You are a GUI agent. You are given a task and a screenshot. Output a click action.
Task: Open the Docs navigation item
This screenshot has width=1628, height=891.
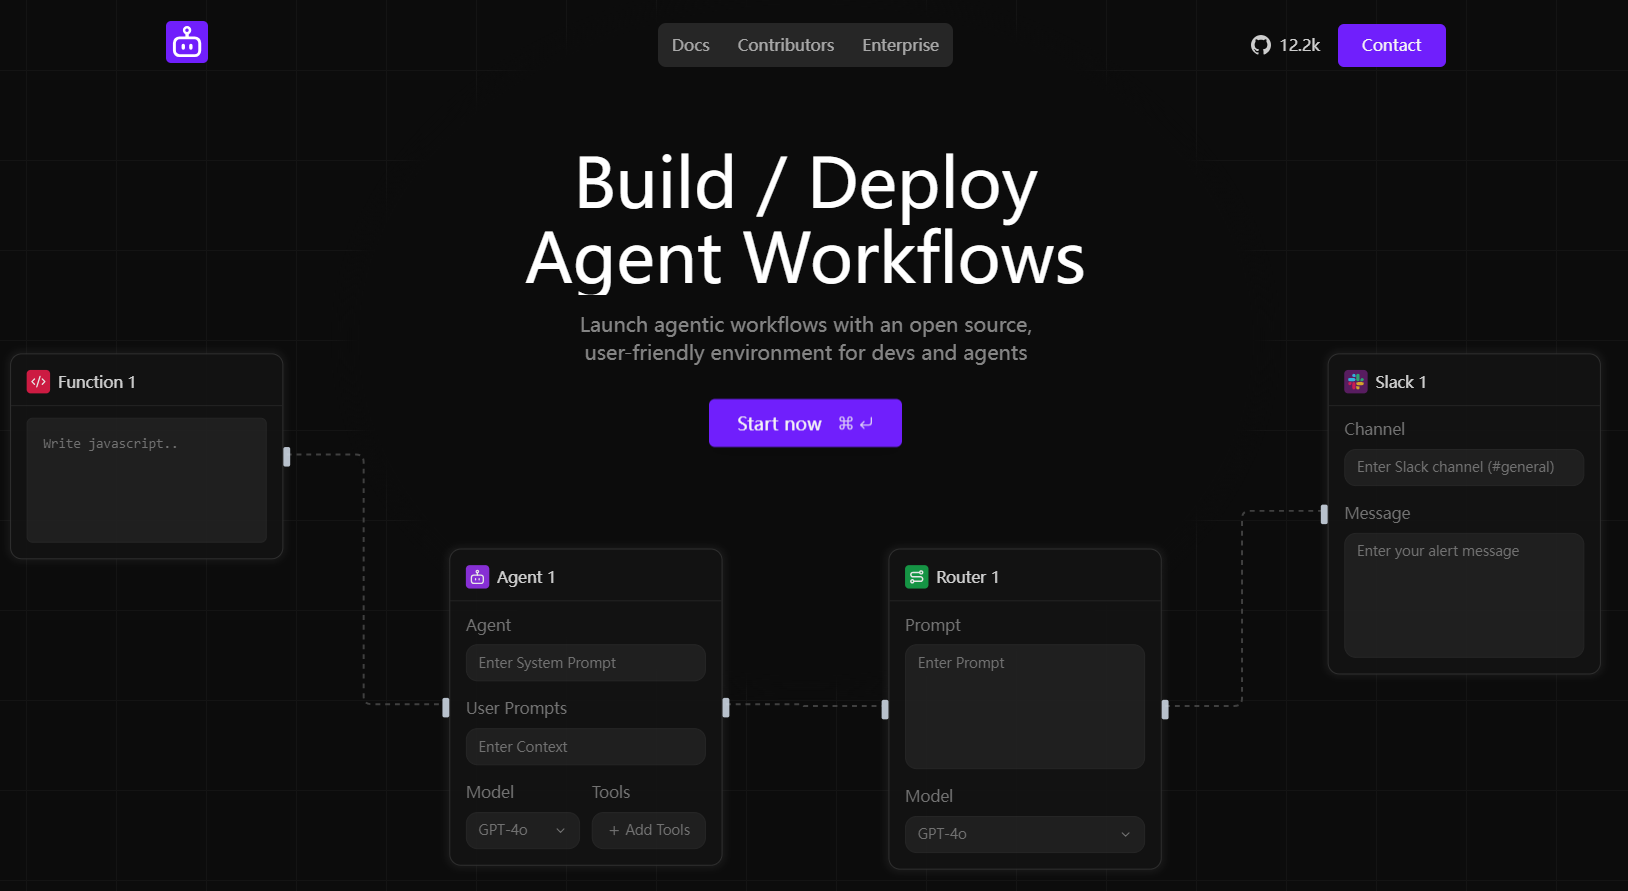(x=690, y=45)
